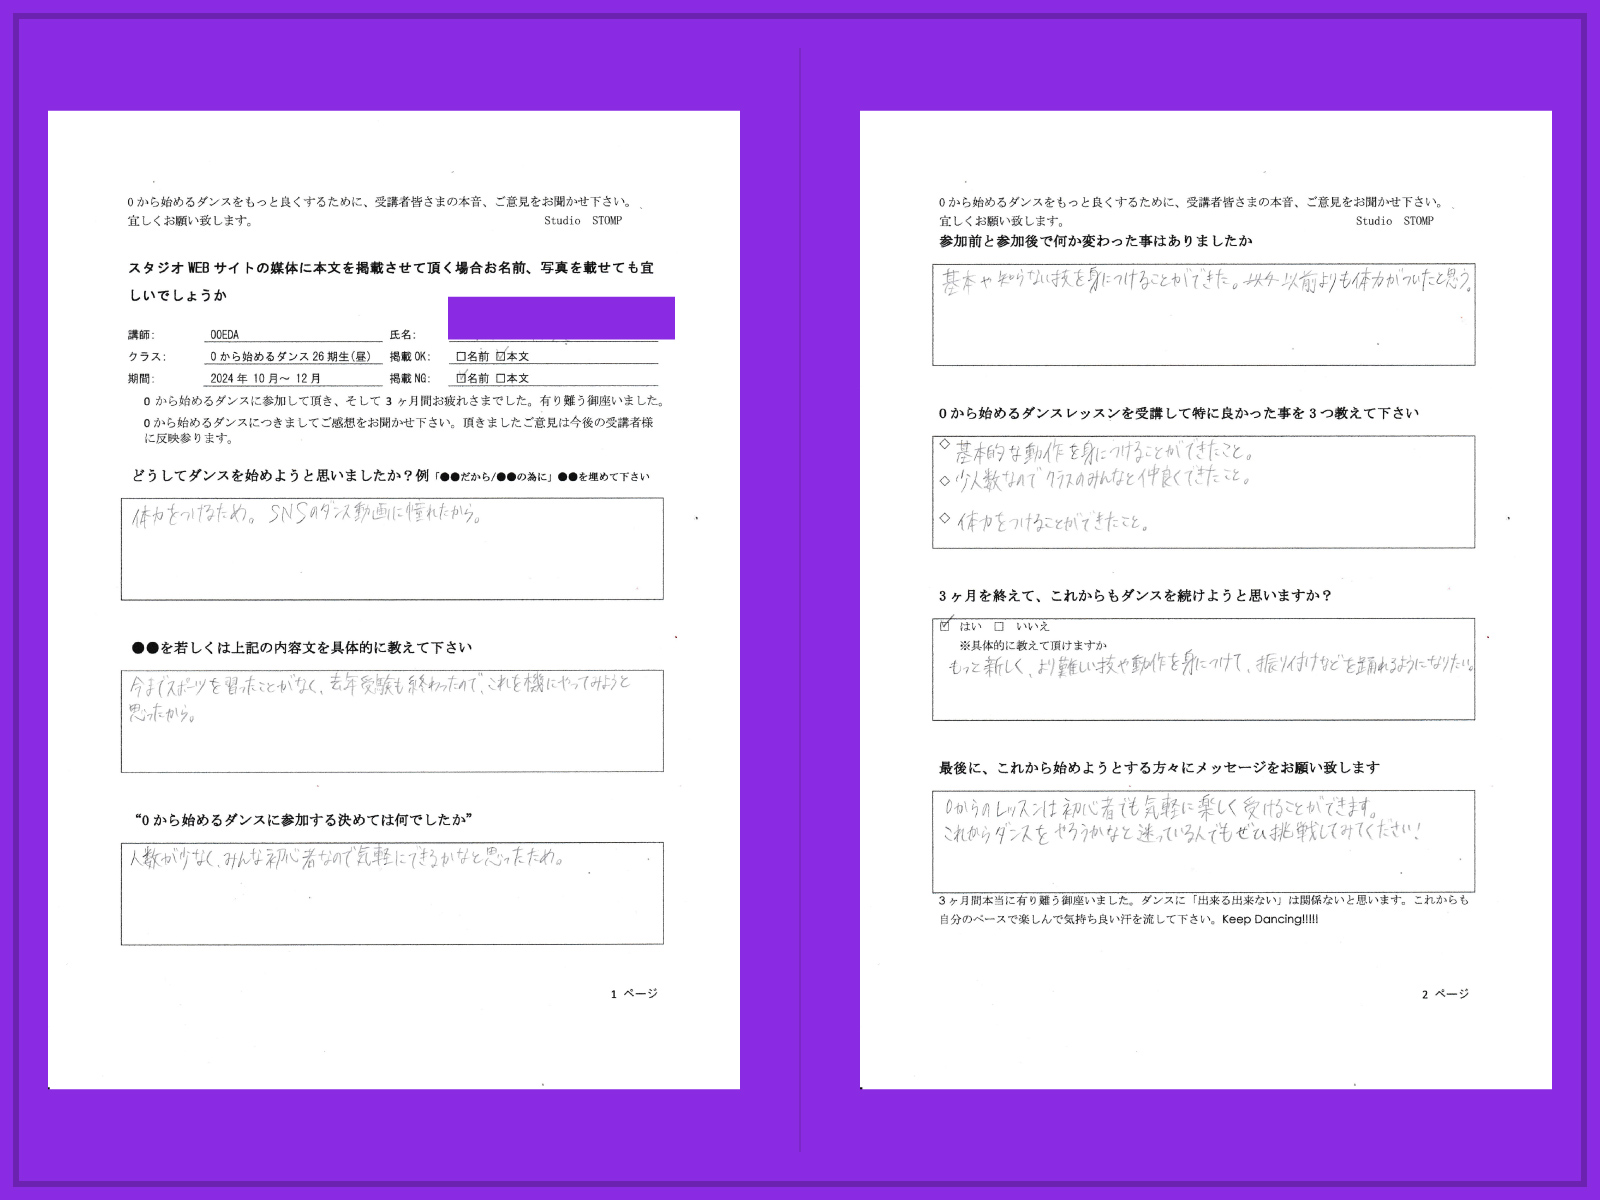The width and height of the screenshot is (1600, 1200).
Task: Click Studio STOMP on page 2
Action: coord(1395,221)
